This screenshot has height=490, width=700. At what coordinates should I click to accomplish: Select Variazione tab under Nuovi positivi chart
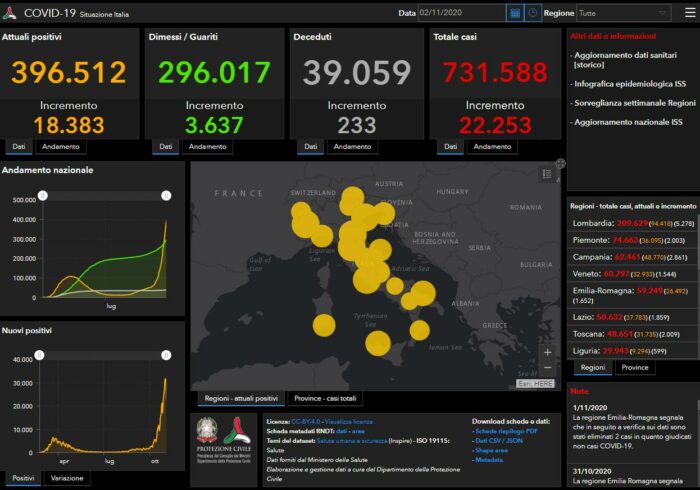(x=67, y=479)
